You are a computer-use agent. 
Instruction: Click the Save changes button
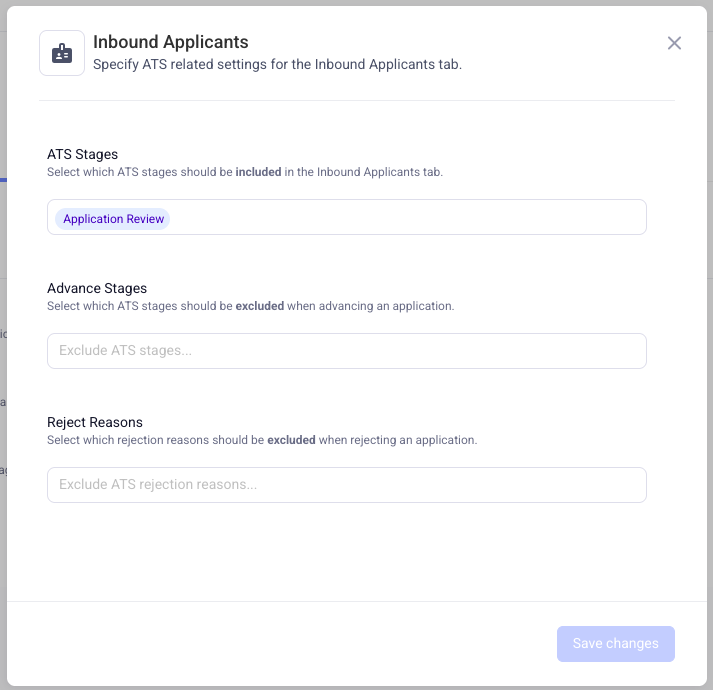click(615, 644)
